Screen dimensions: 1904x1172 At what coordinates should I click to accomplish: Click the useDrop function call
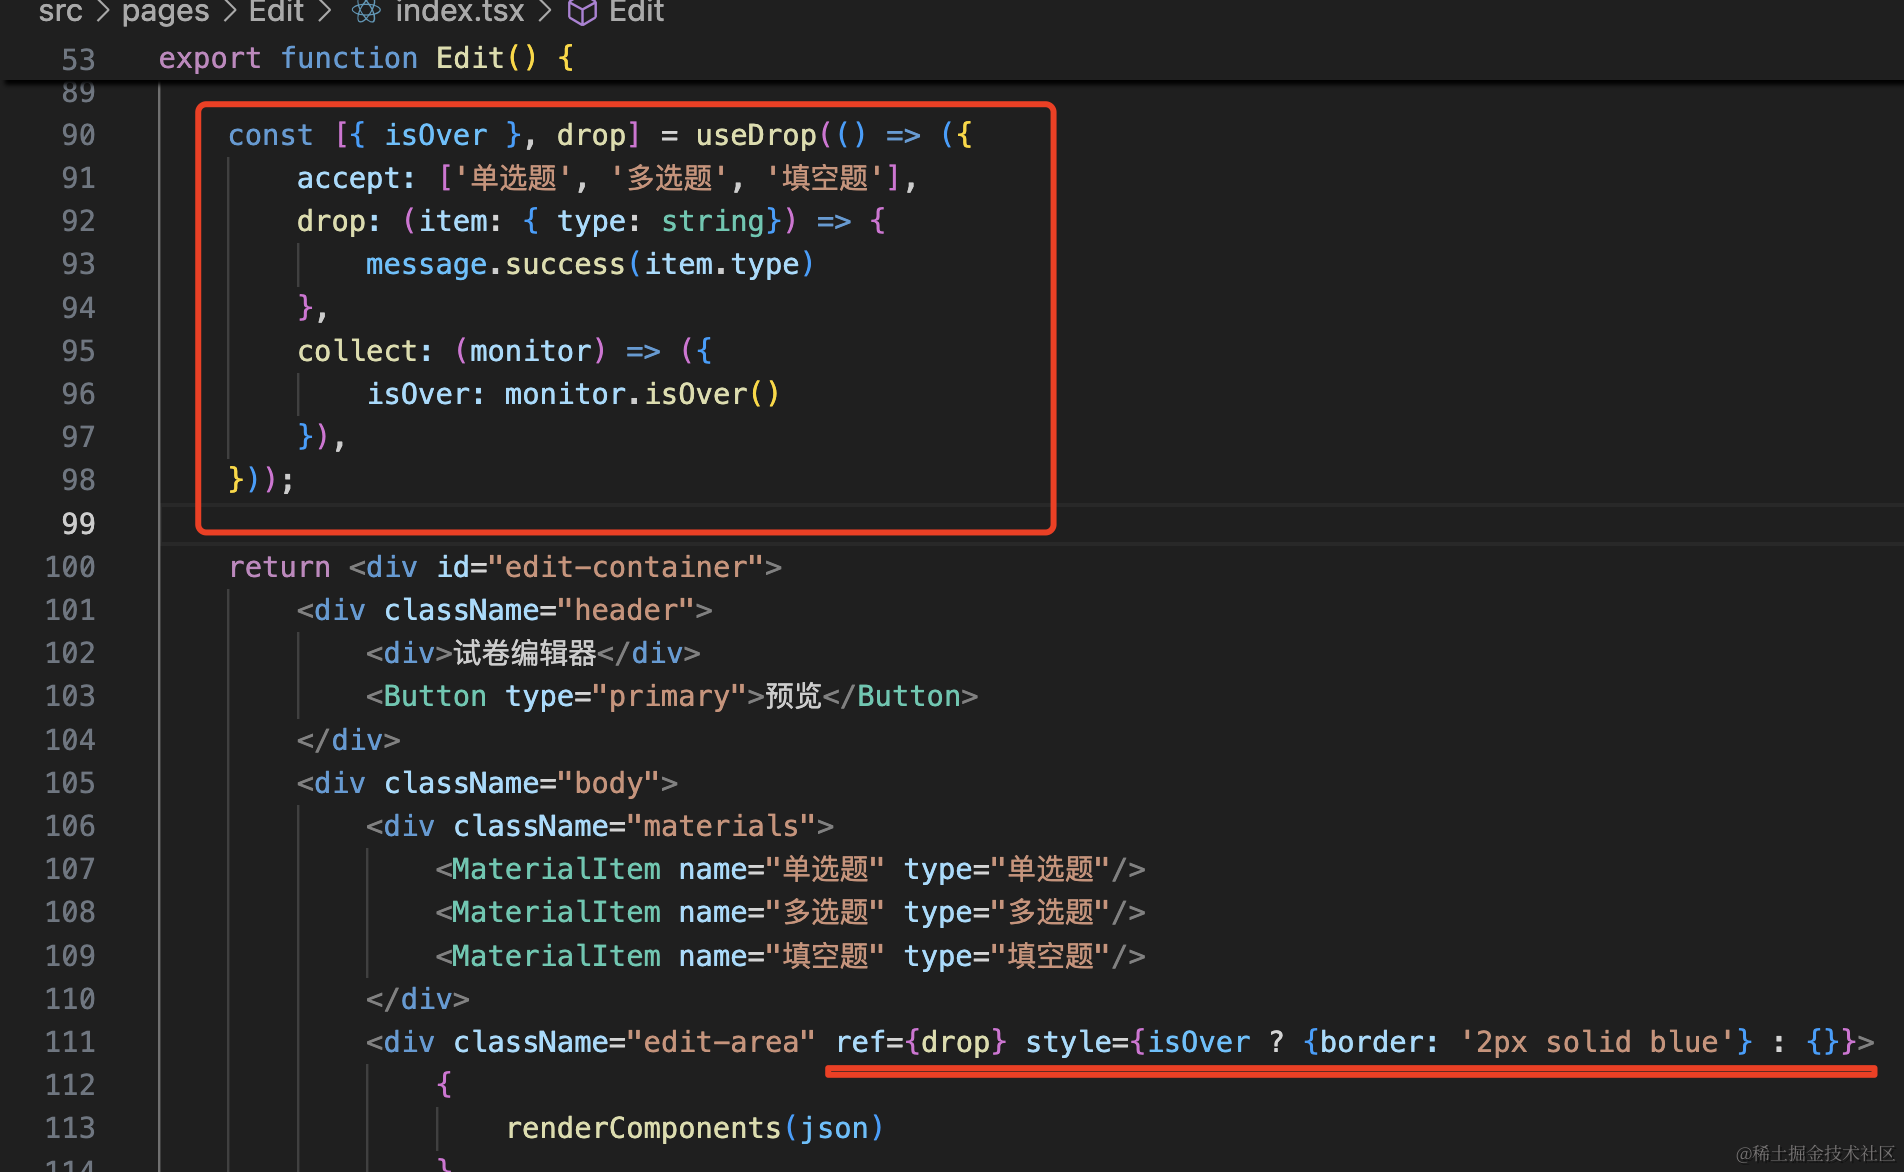[756, 135]
